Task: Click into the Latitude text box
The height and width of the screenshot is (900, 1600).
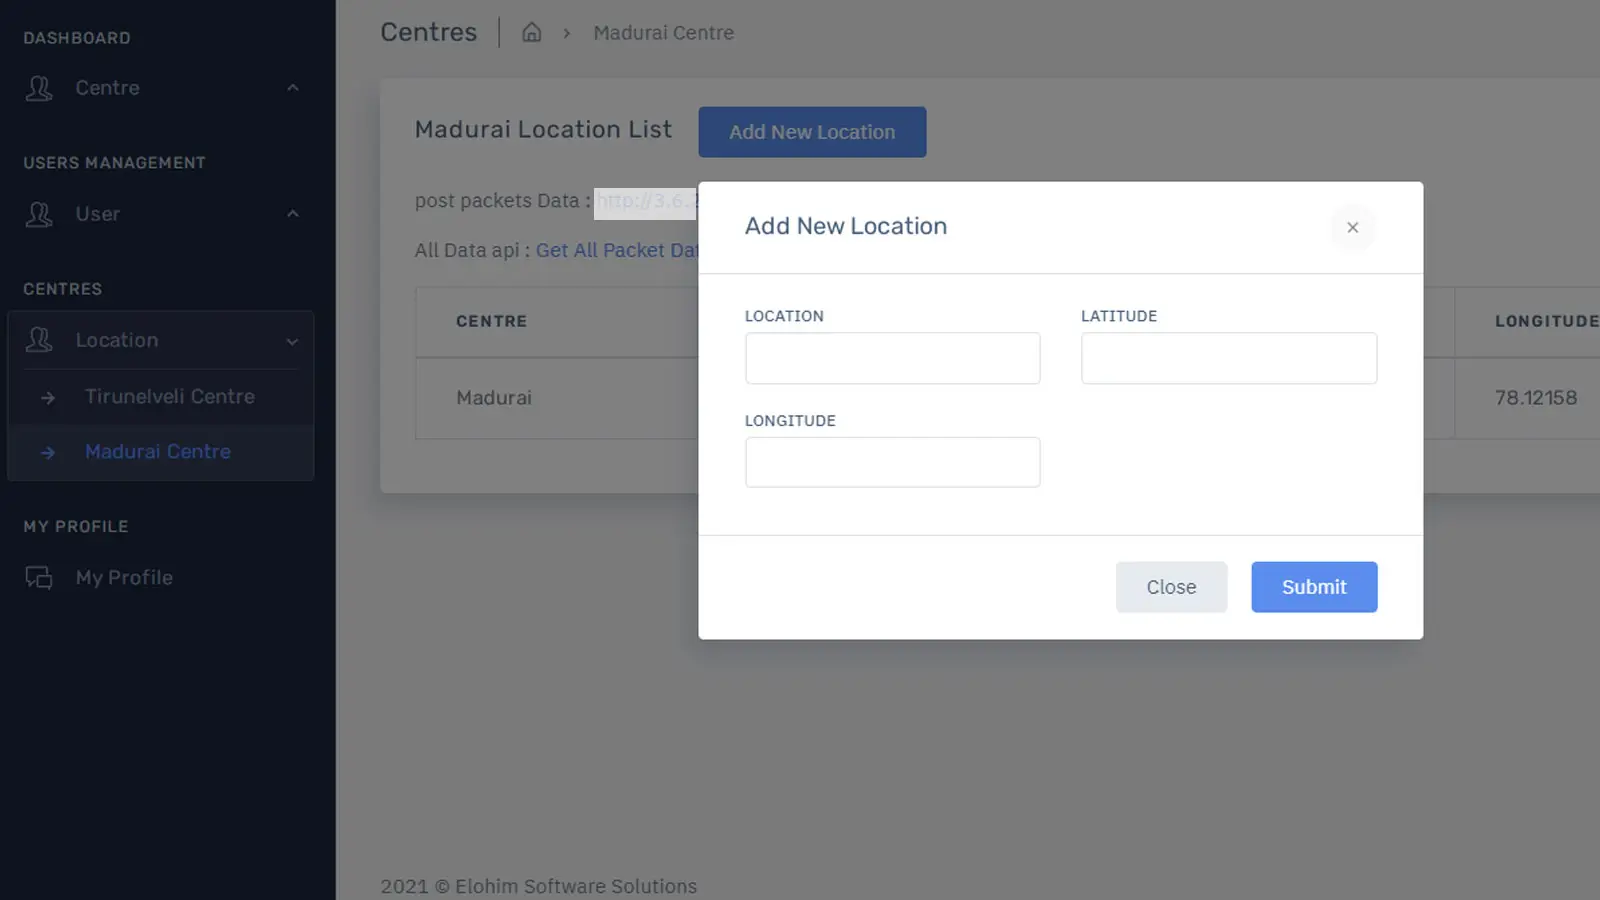Action: pos(1228,358)
